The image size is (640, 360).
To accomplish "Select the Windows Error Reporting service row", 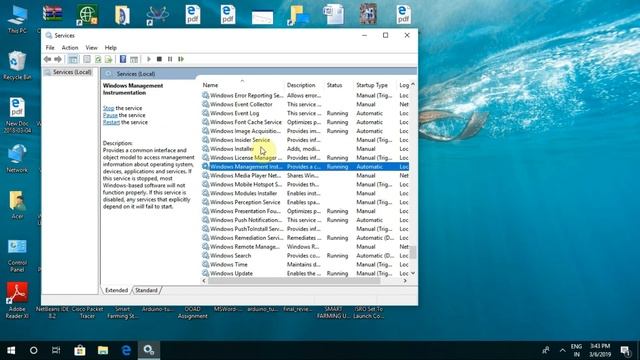I will (305, 96).
